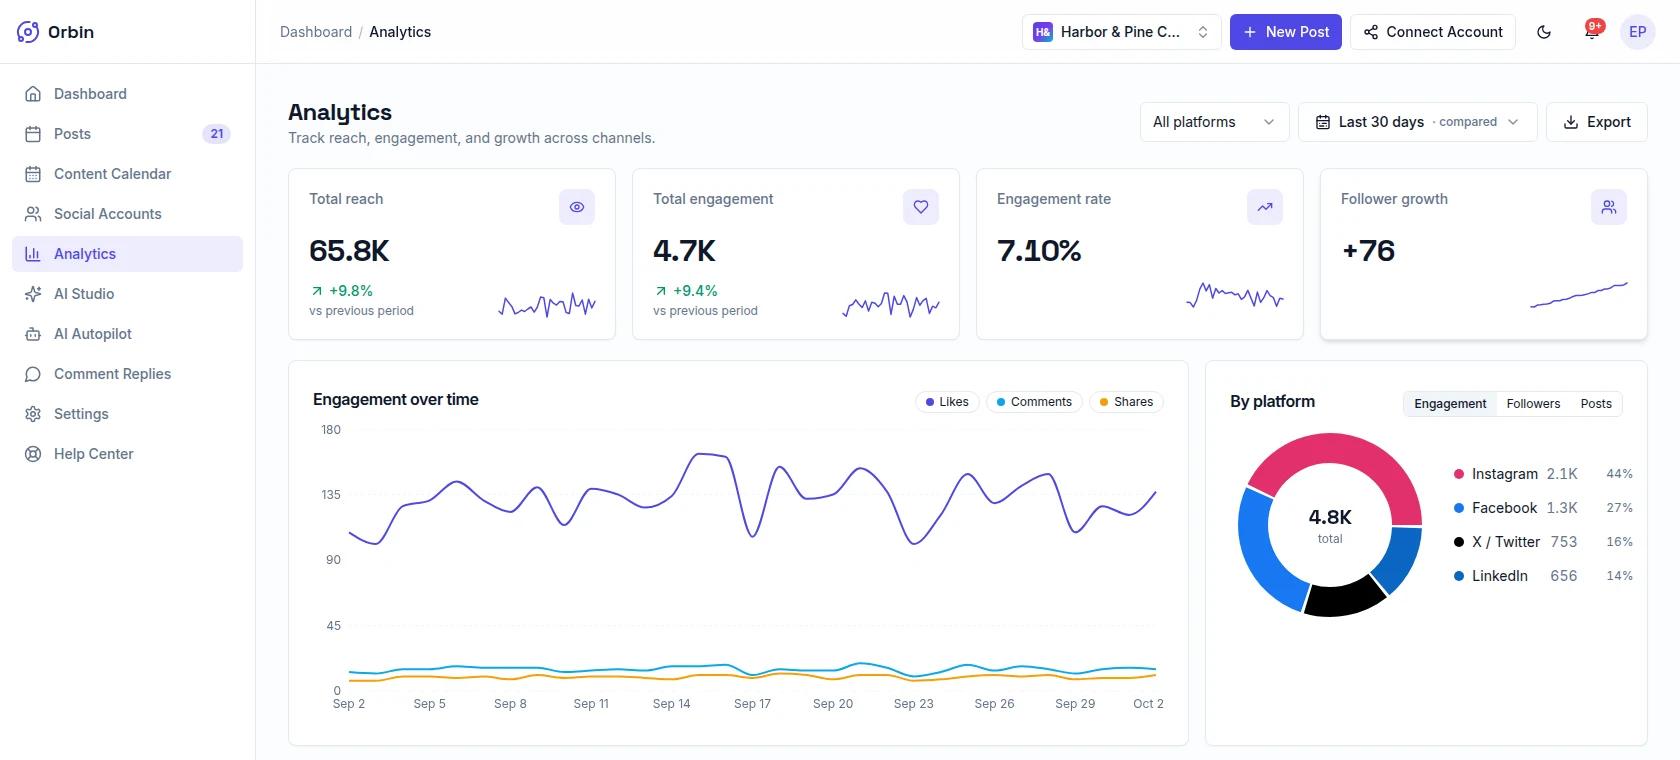Toggle dark mode moon icon
Screen dimensions: 1680x760
coord(1544,32)
